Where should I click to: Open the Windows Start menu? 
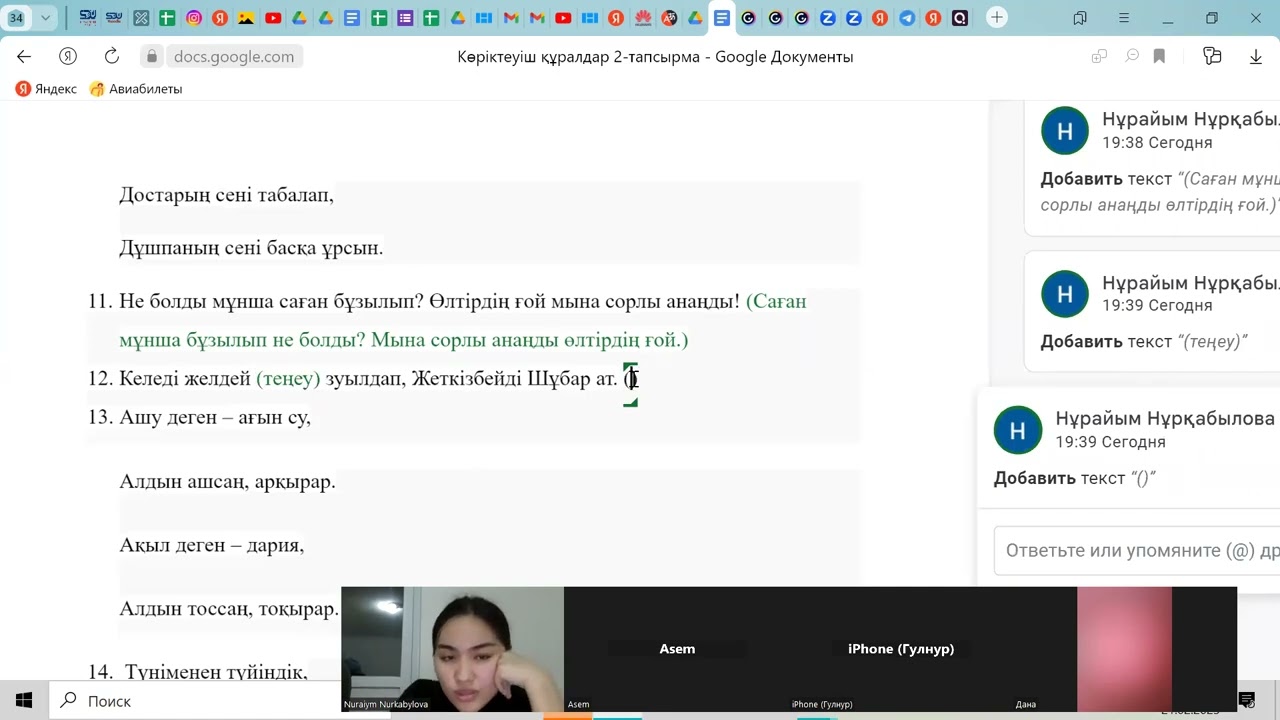click(24, 701)
